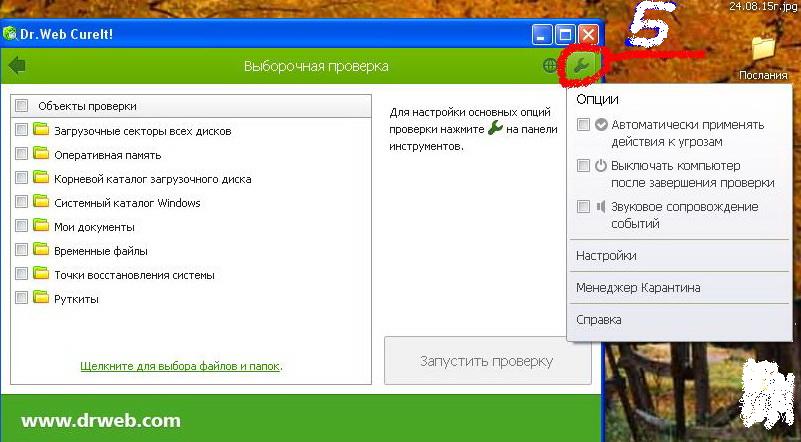The width and height of the screenshot is (801, 442).
Task: Click folder icon beside Системный каталог Windows
Action: 41,201
